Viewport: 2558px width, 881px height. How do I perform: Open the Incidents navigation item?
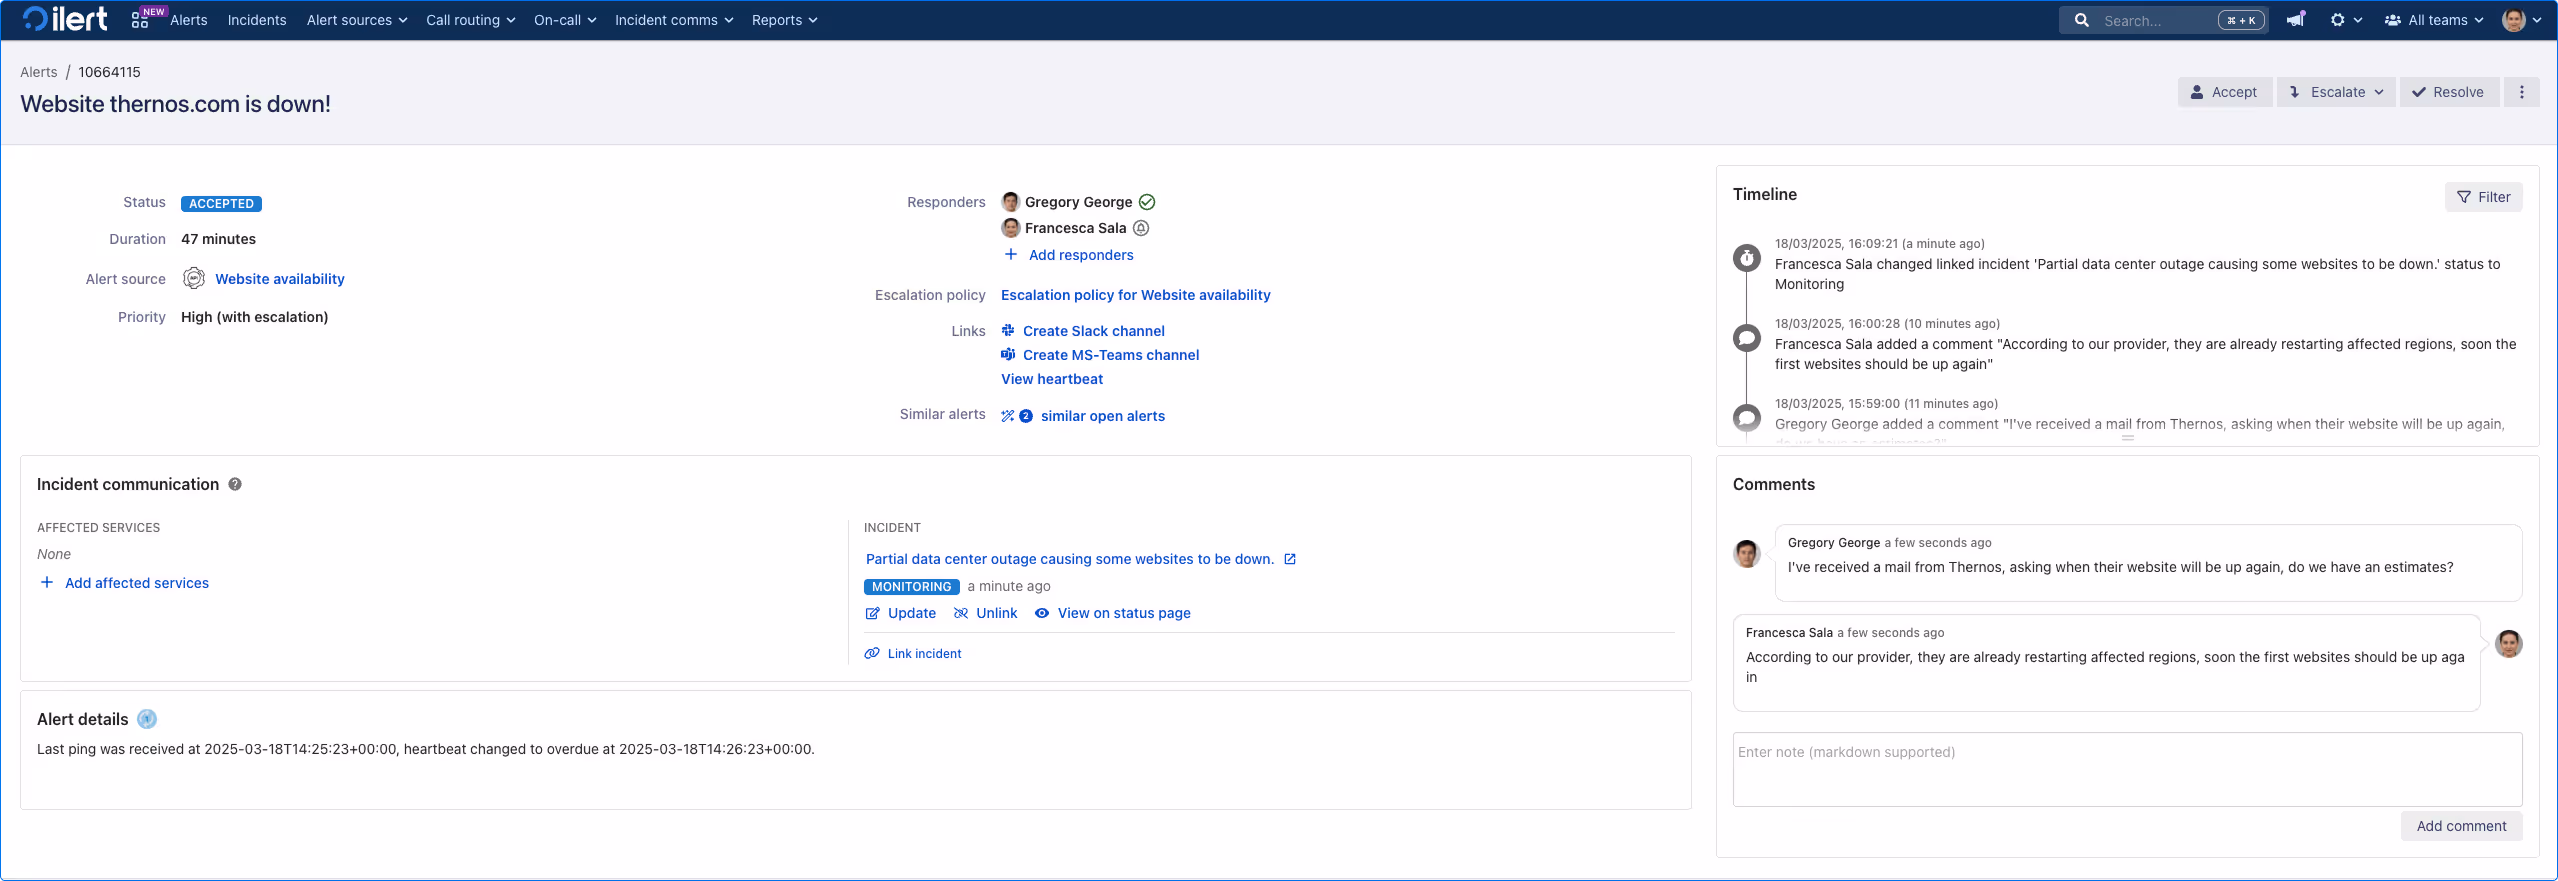click(257, 20)
